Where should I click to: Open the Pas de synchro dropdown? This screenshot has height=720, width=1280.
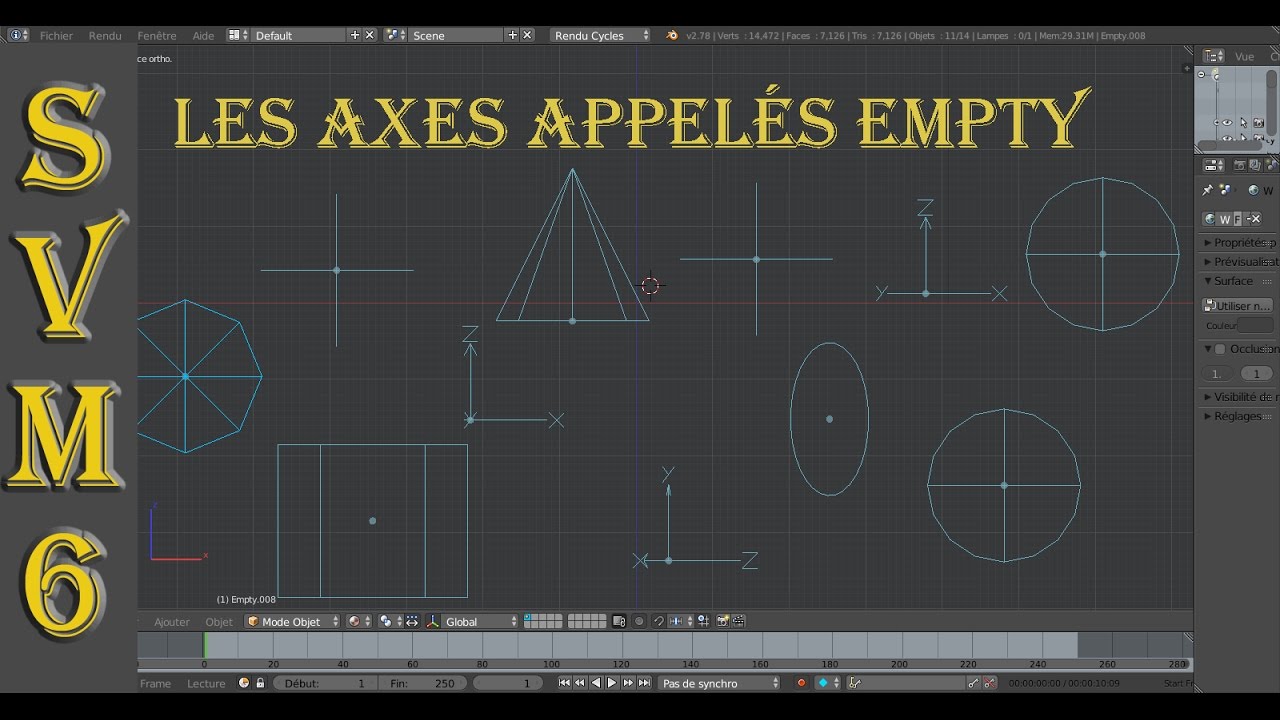tap(719, 684)
